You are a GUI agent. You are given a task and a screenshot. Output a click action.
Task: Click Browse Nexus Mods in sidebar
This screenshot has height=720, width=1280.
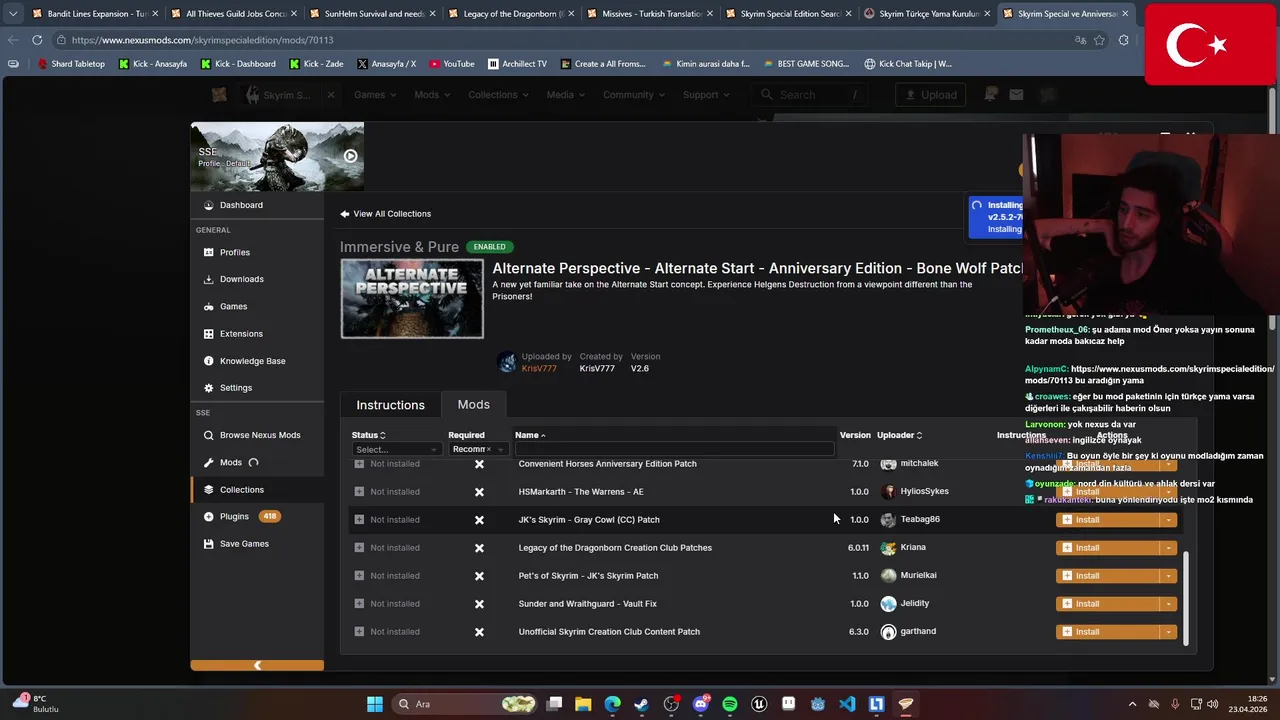point(260,435)
